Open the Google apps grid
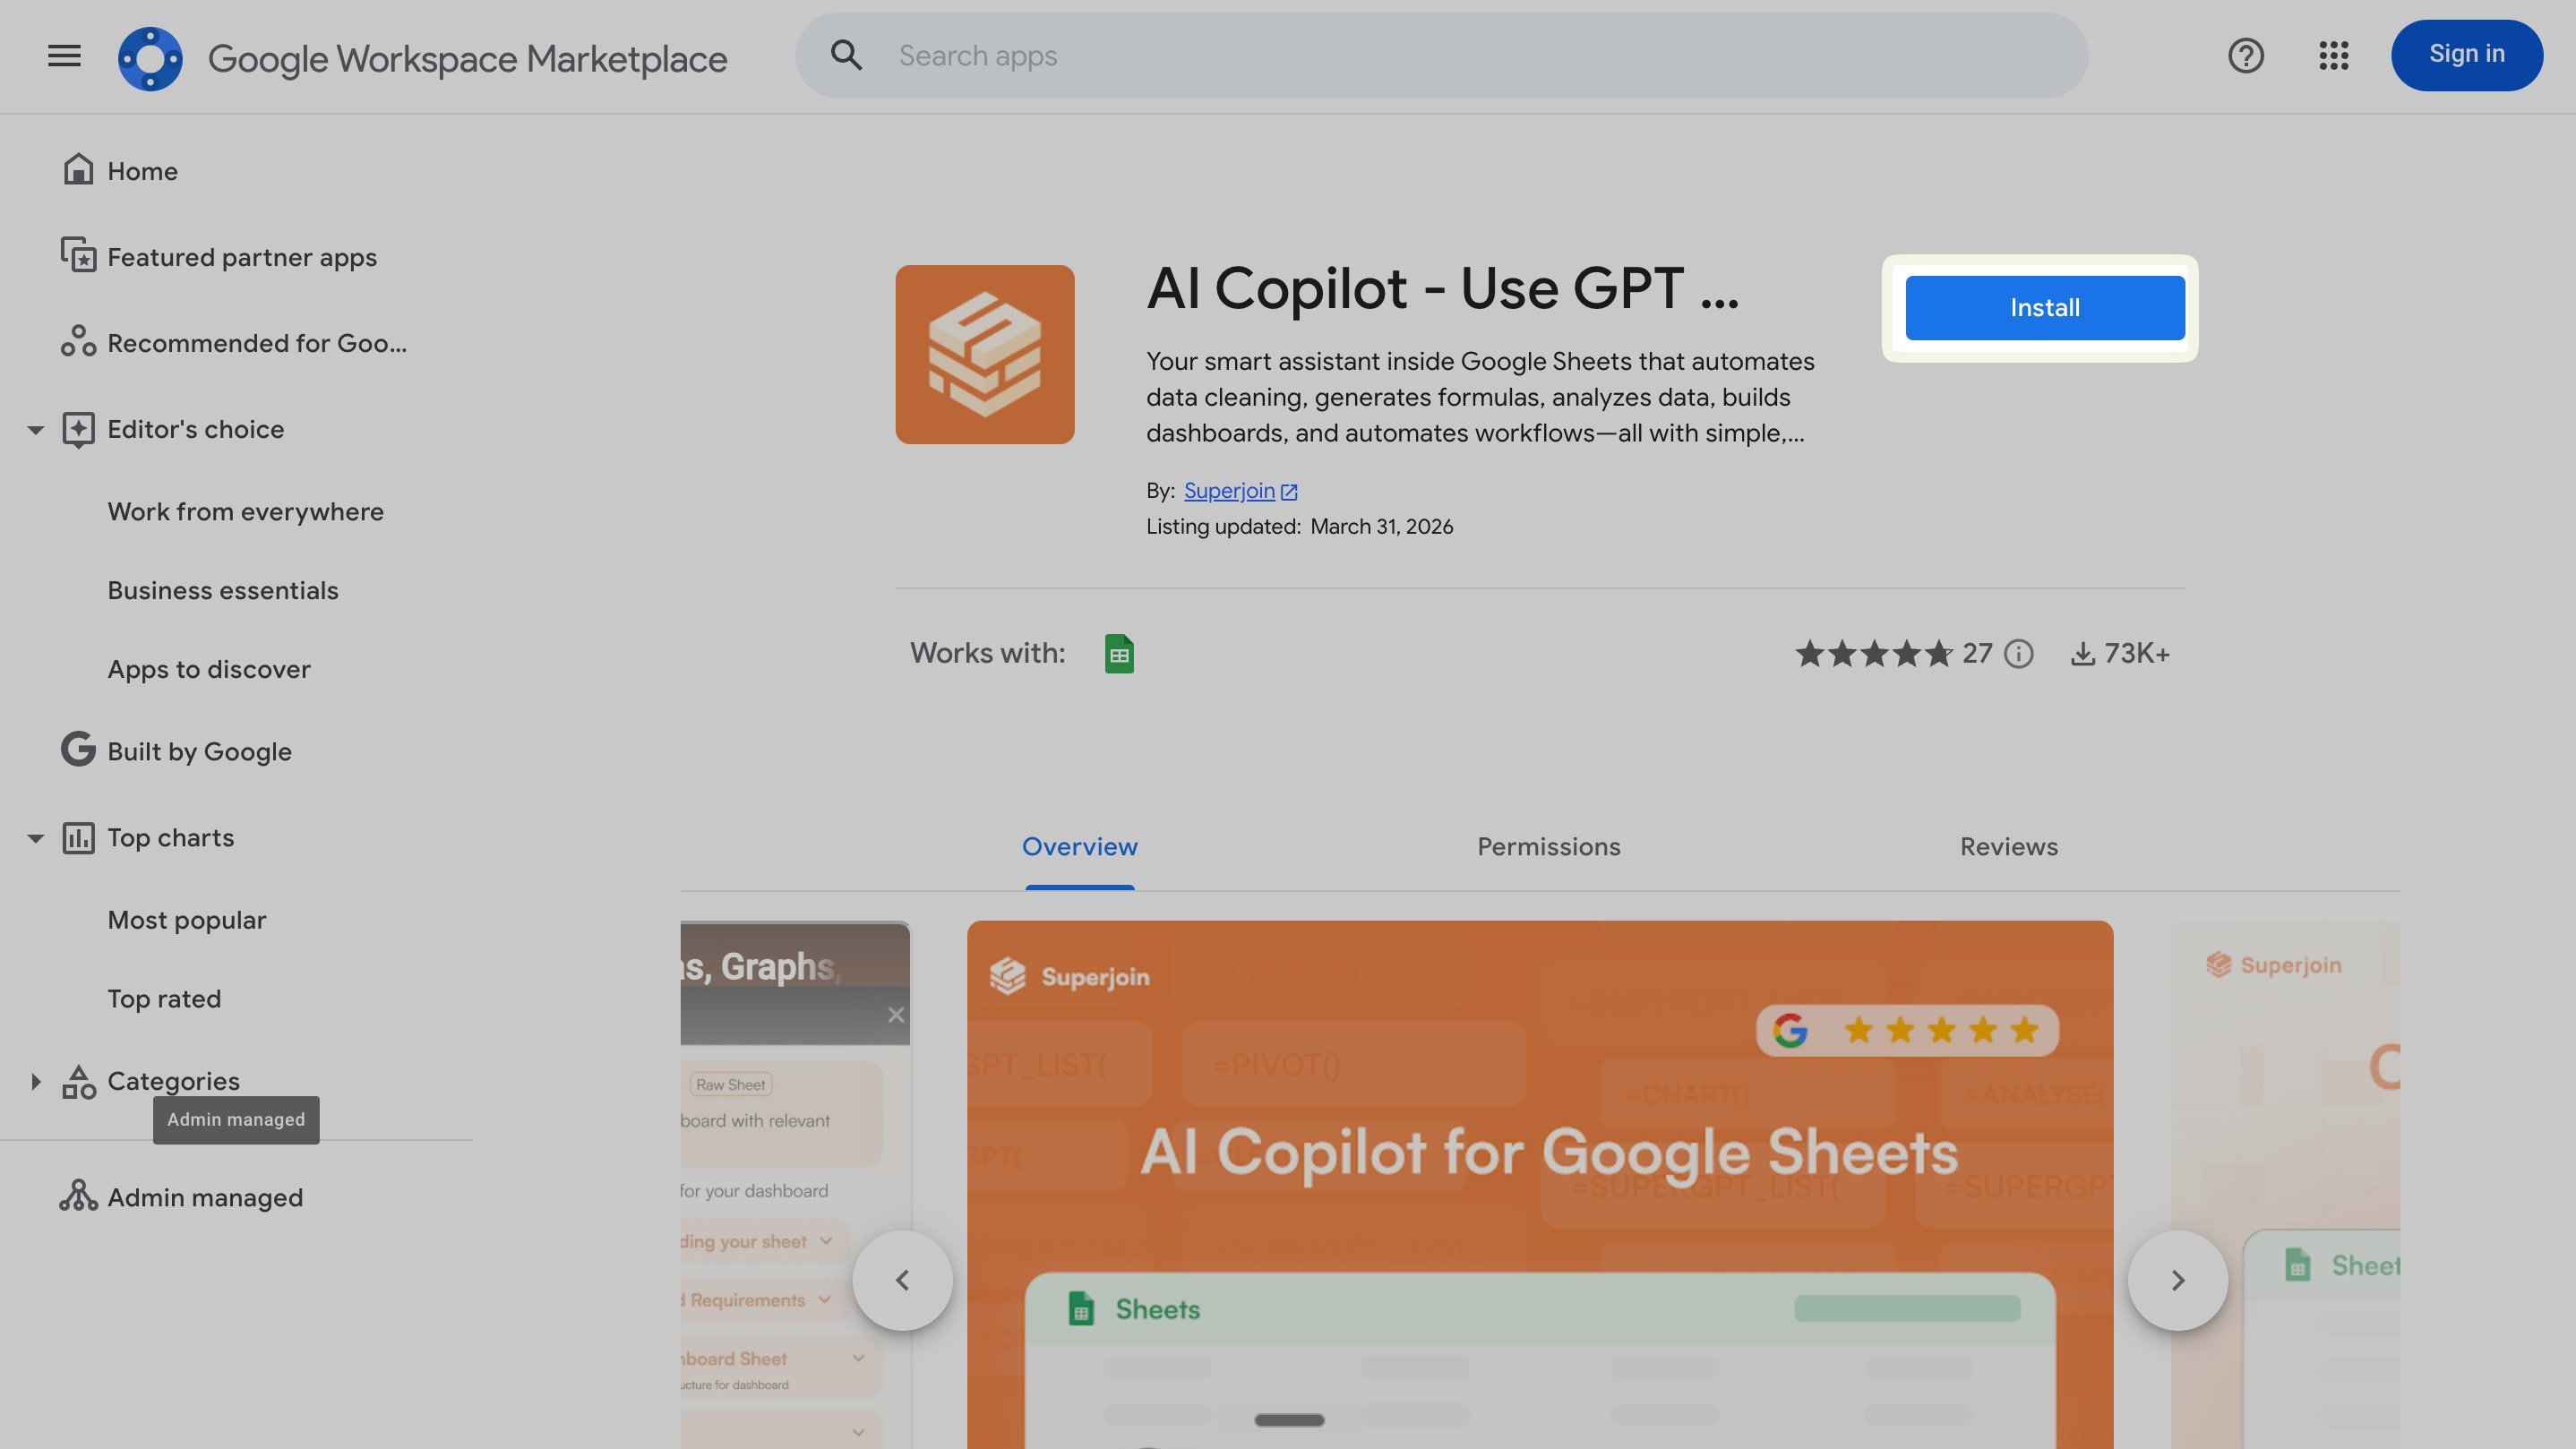This screenshot has height=1449, width=2576. pos(2333,56)
